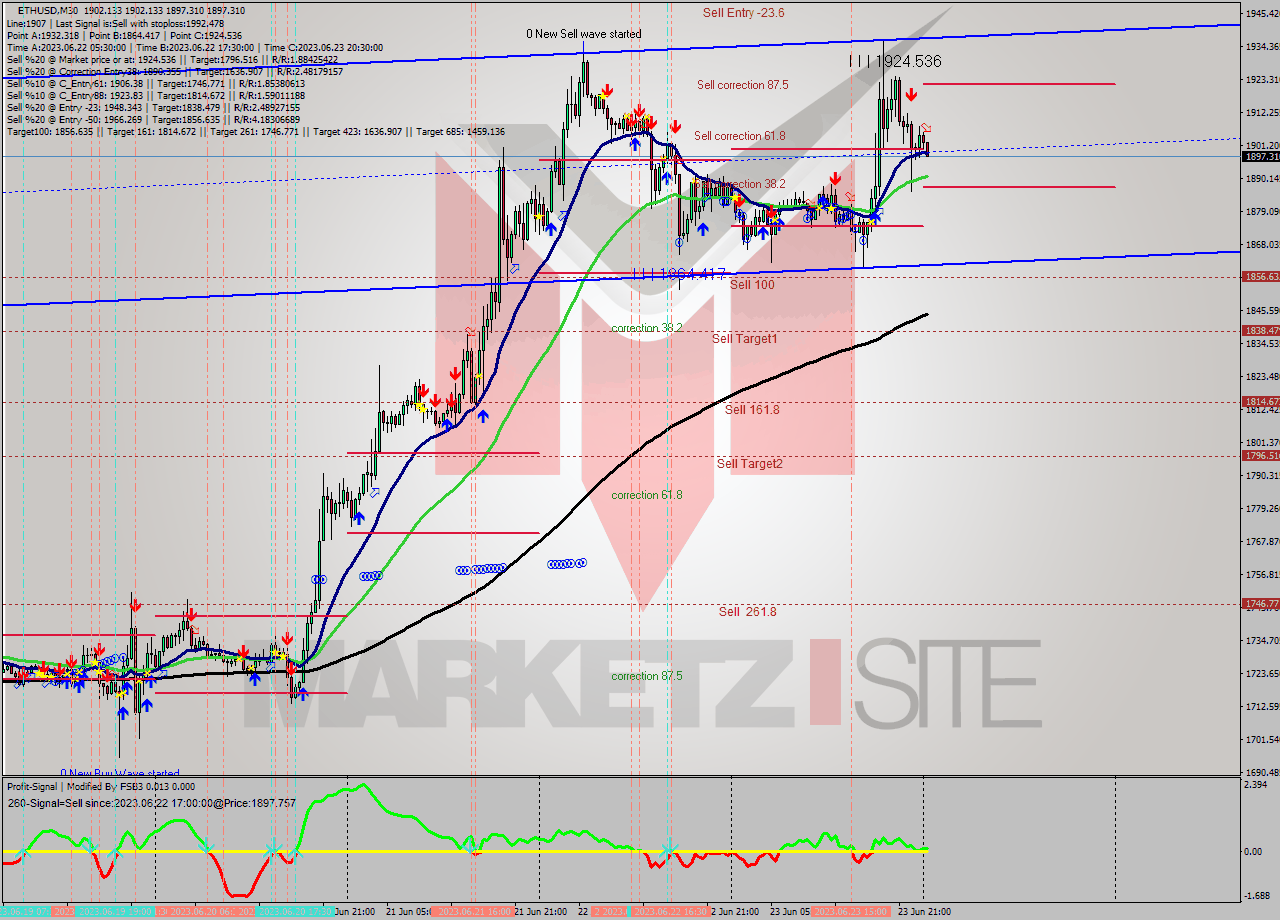
Task: Click the 'Sell 161.8' level label
Action: click(752, 410)
